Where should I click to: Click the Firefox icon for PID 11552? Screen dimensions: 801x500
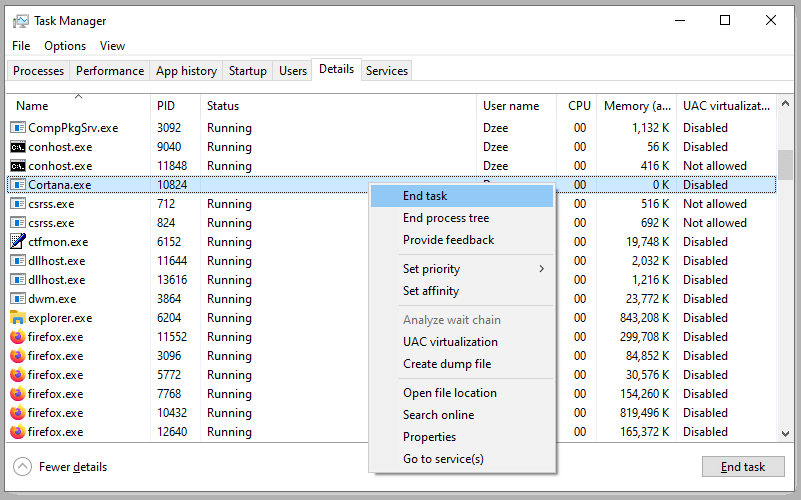(18, 337)
